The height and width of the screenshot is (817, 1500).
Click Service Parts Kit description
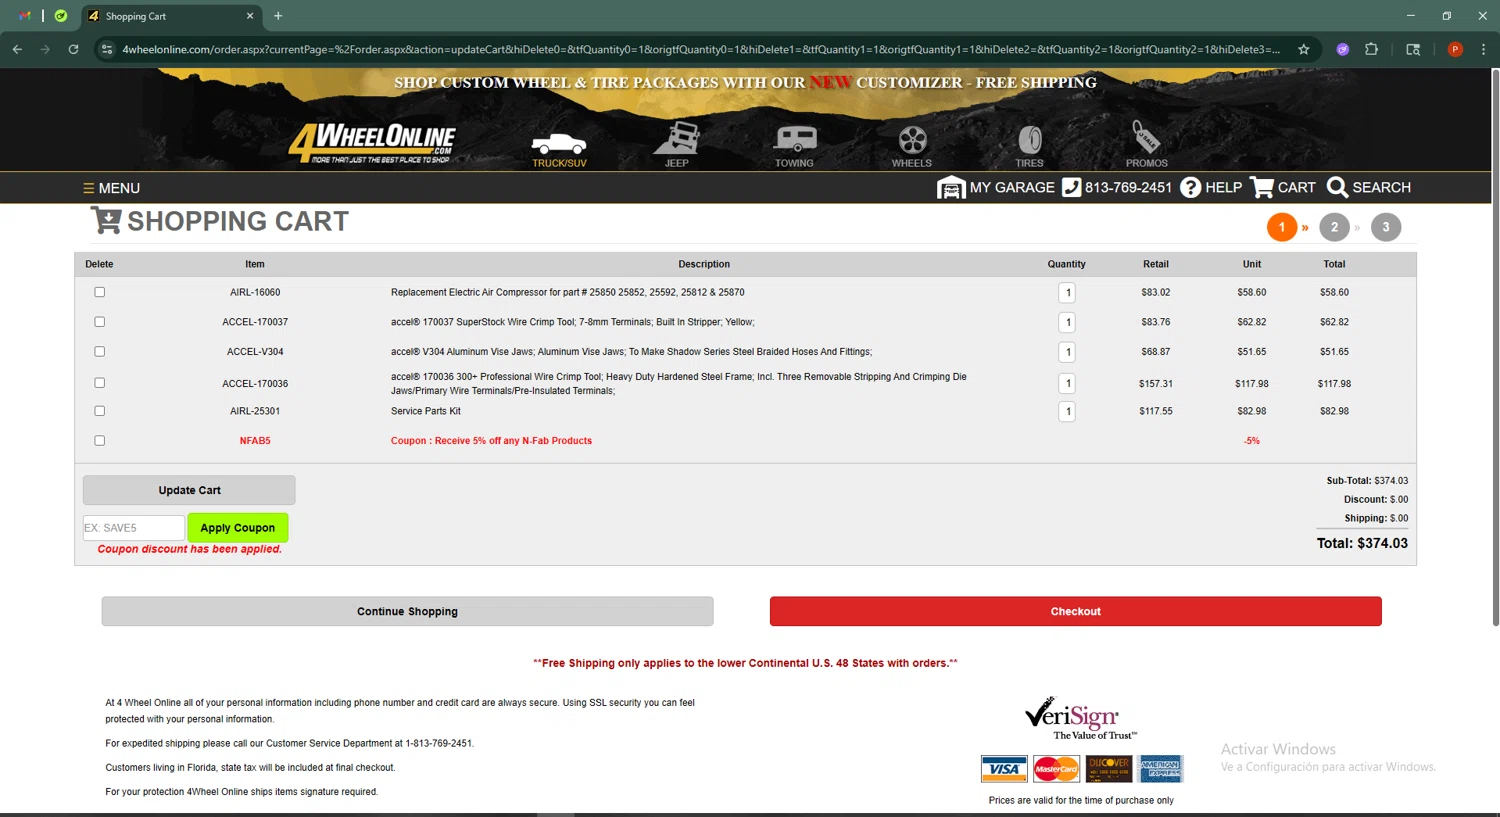426,411
